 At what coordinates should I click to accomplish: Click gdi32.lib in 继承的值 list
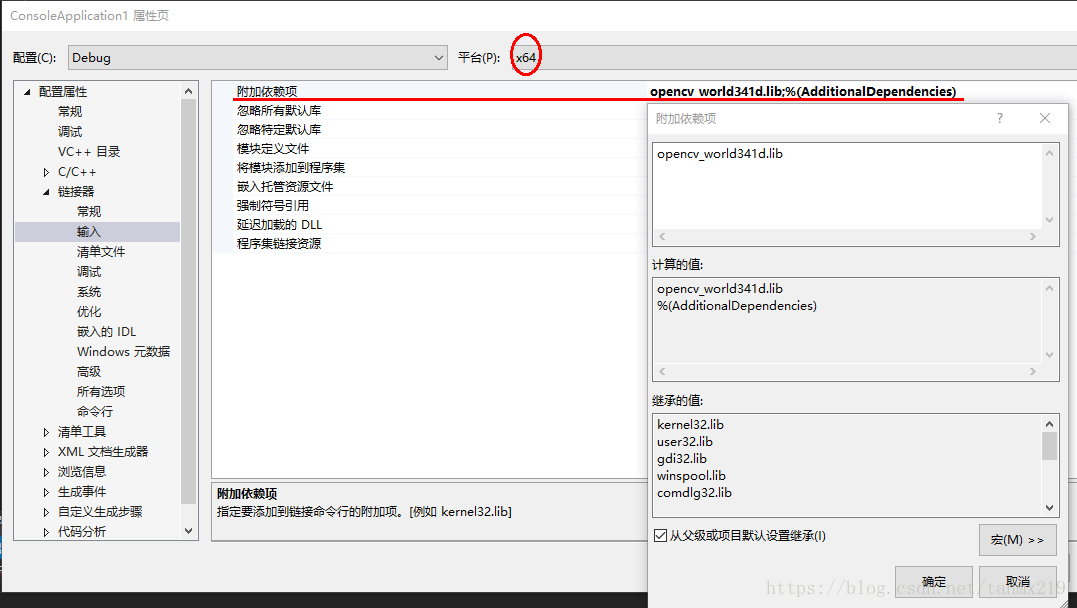point(681,458)
